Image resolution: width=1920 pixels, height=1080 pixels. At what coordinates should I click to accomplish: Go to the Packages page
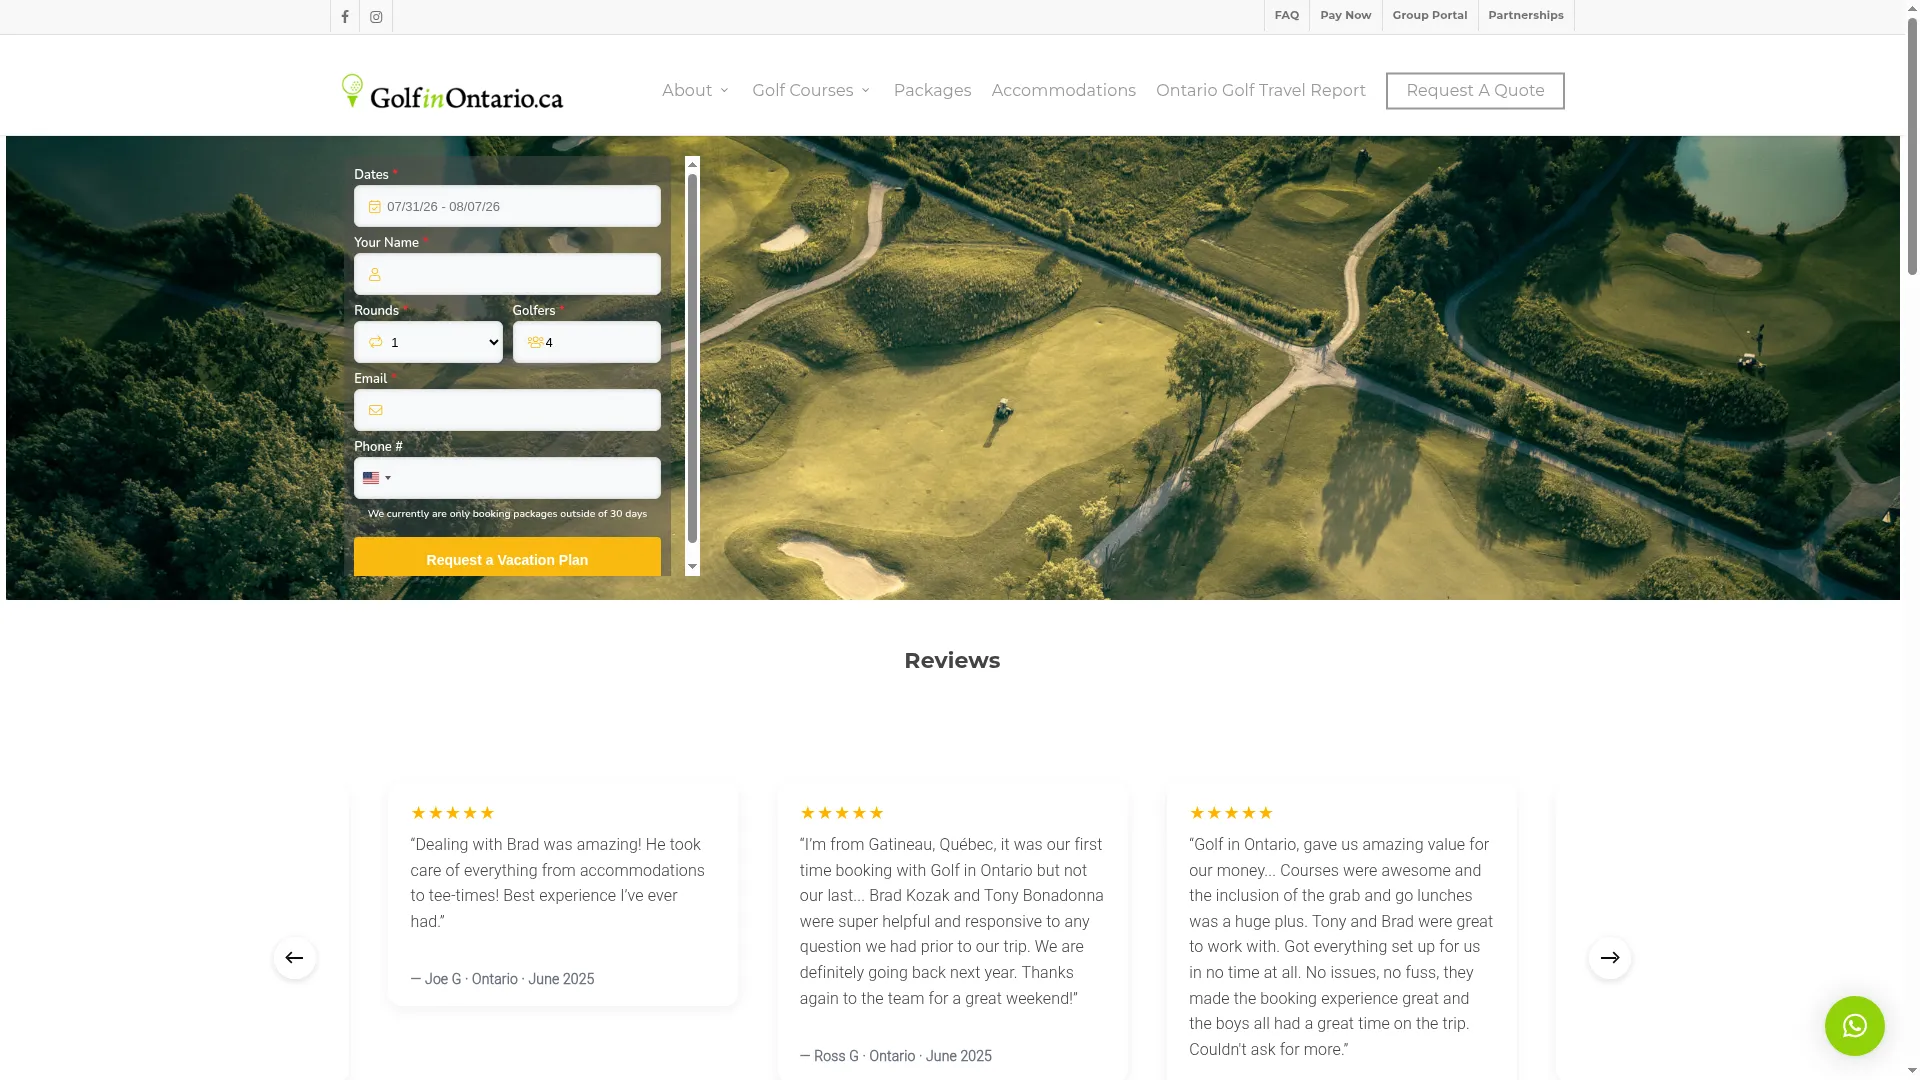coord(932,91)
